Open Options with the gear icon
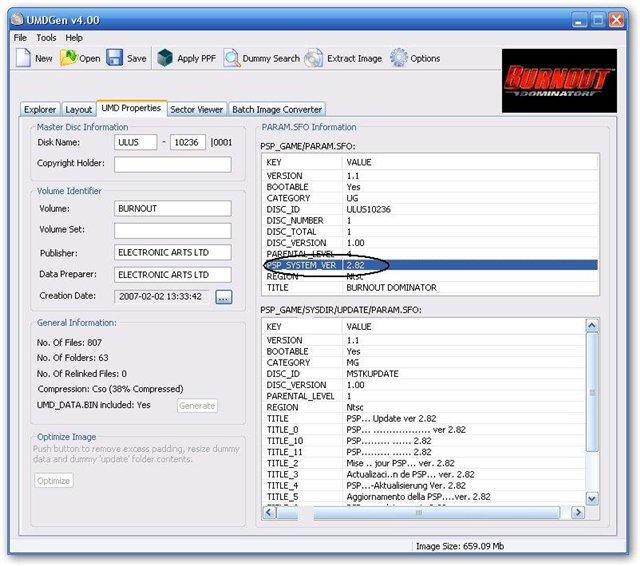This screenshot has width=640, height=566. pyautogui.click(x=399, y=59)
